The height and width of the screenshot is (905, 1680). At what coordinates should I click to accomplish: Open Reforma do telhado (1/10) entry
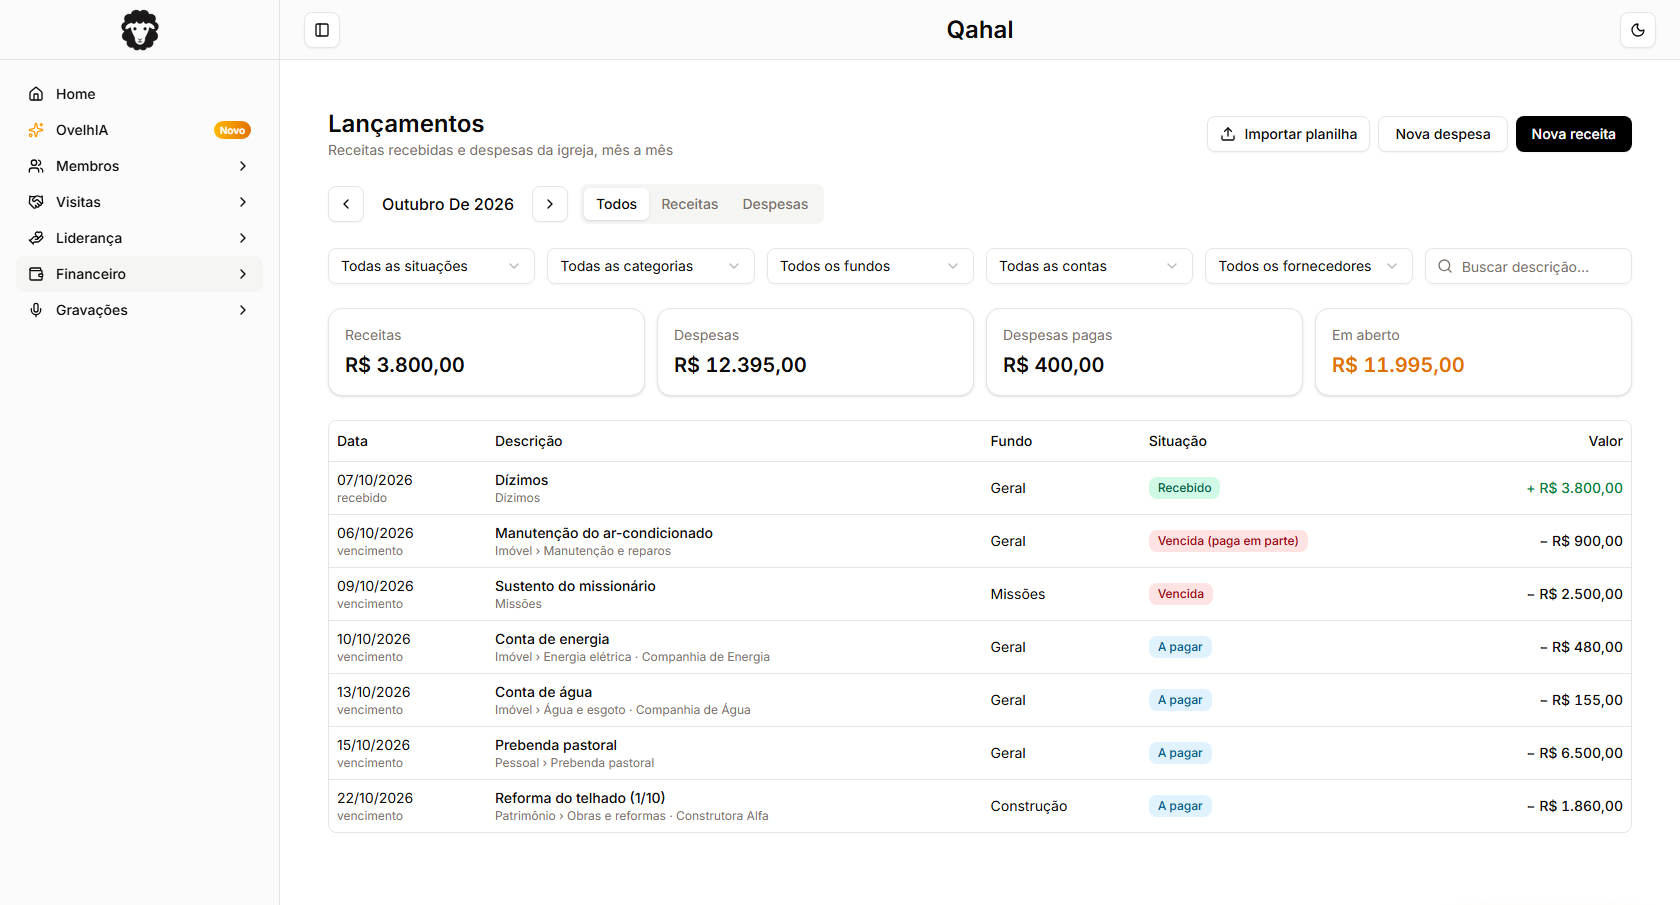pyautogui.click(x=980, y=806)
